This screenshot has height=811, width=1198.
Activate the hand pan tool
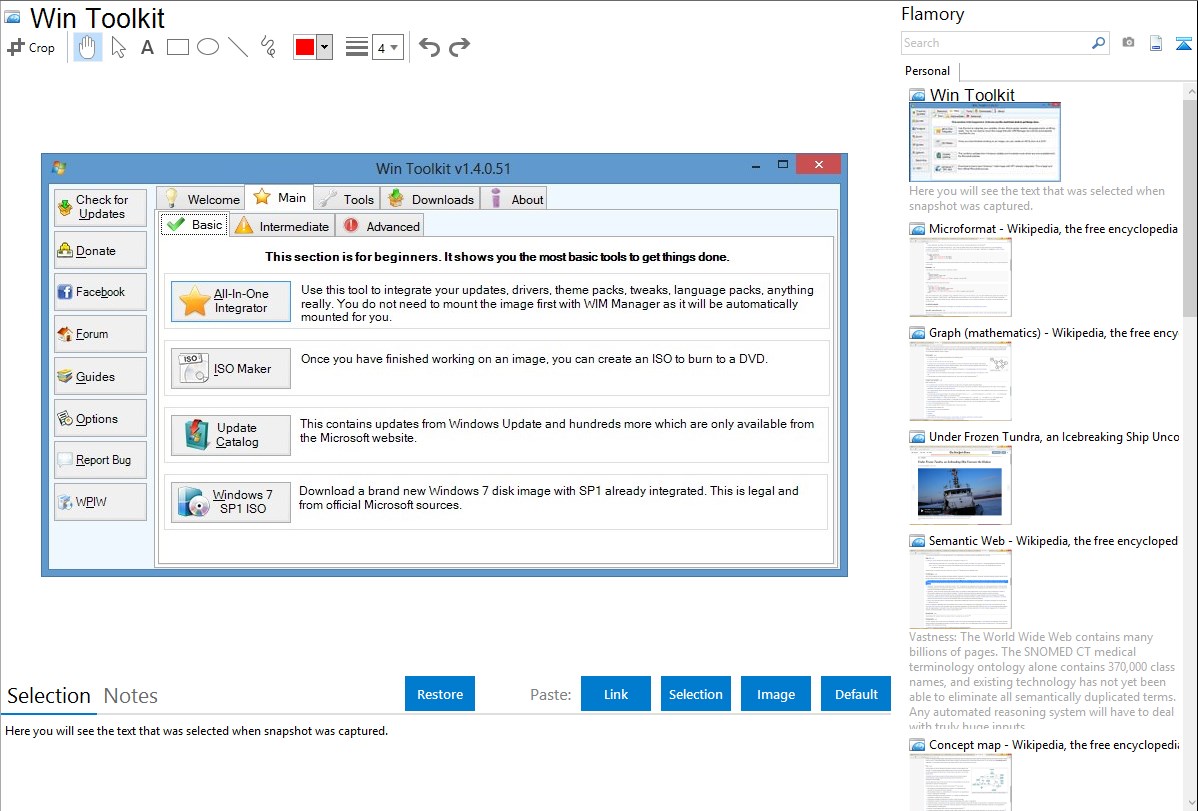(87, 47)
